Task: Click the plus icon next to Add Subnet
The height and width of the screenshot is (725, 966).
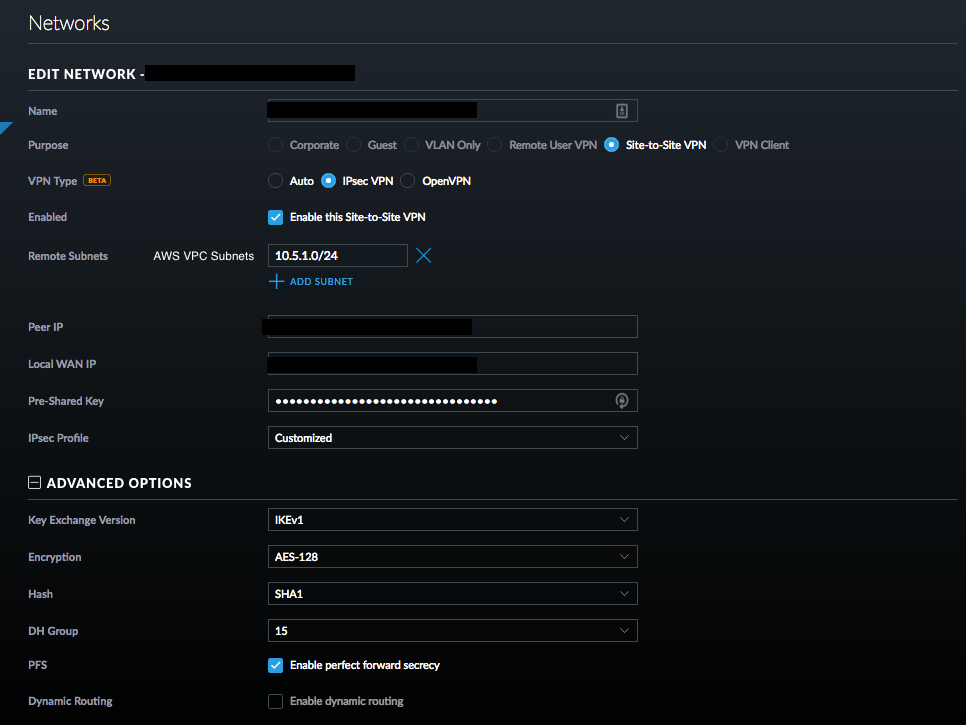Action: (x=276, y=282)
